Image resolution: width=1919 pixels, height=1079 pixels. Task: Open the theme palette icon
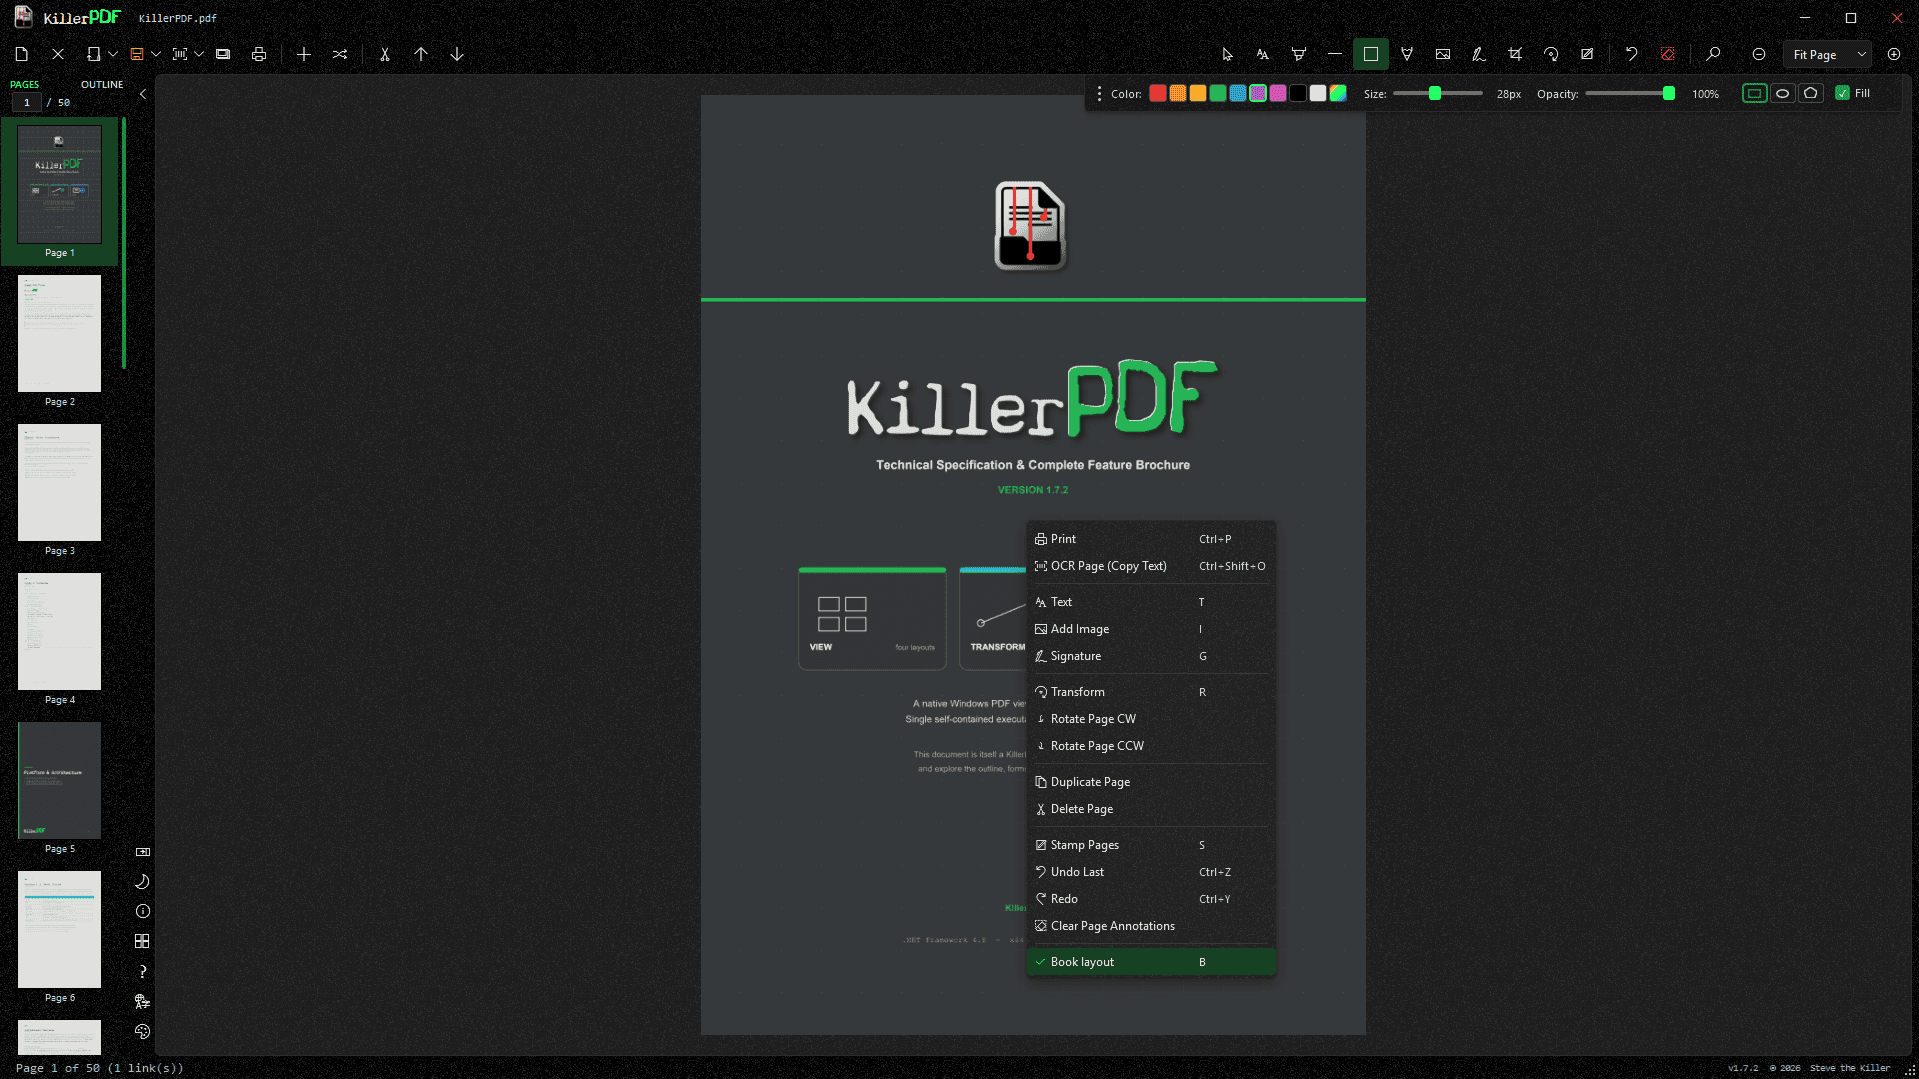pos(142,1032)
